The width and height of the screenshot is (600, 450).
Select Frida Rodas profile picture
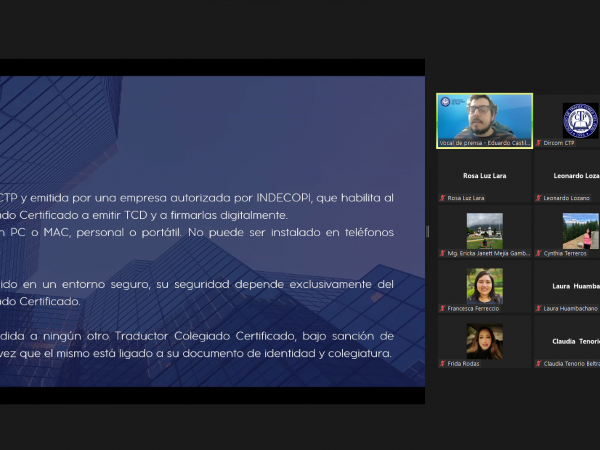(484, 341)
